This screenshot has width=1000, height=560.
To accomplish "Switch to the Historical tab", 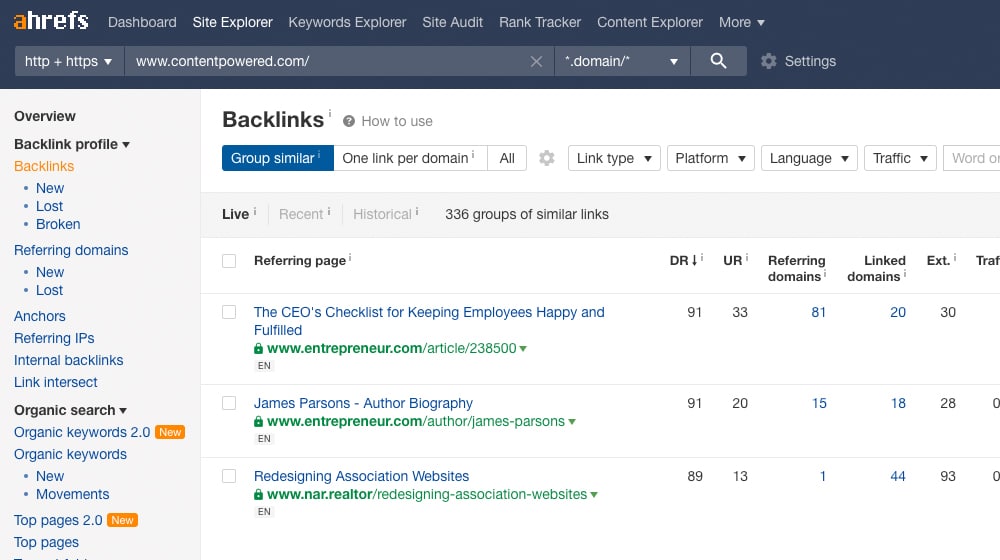I will 382,214.
